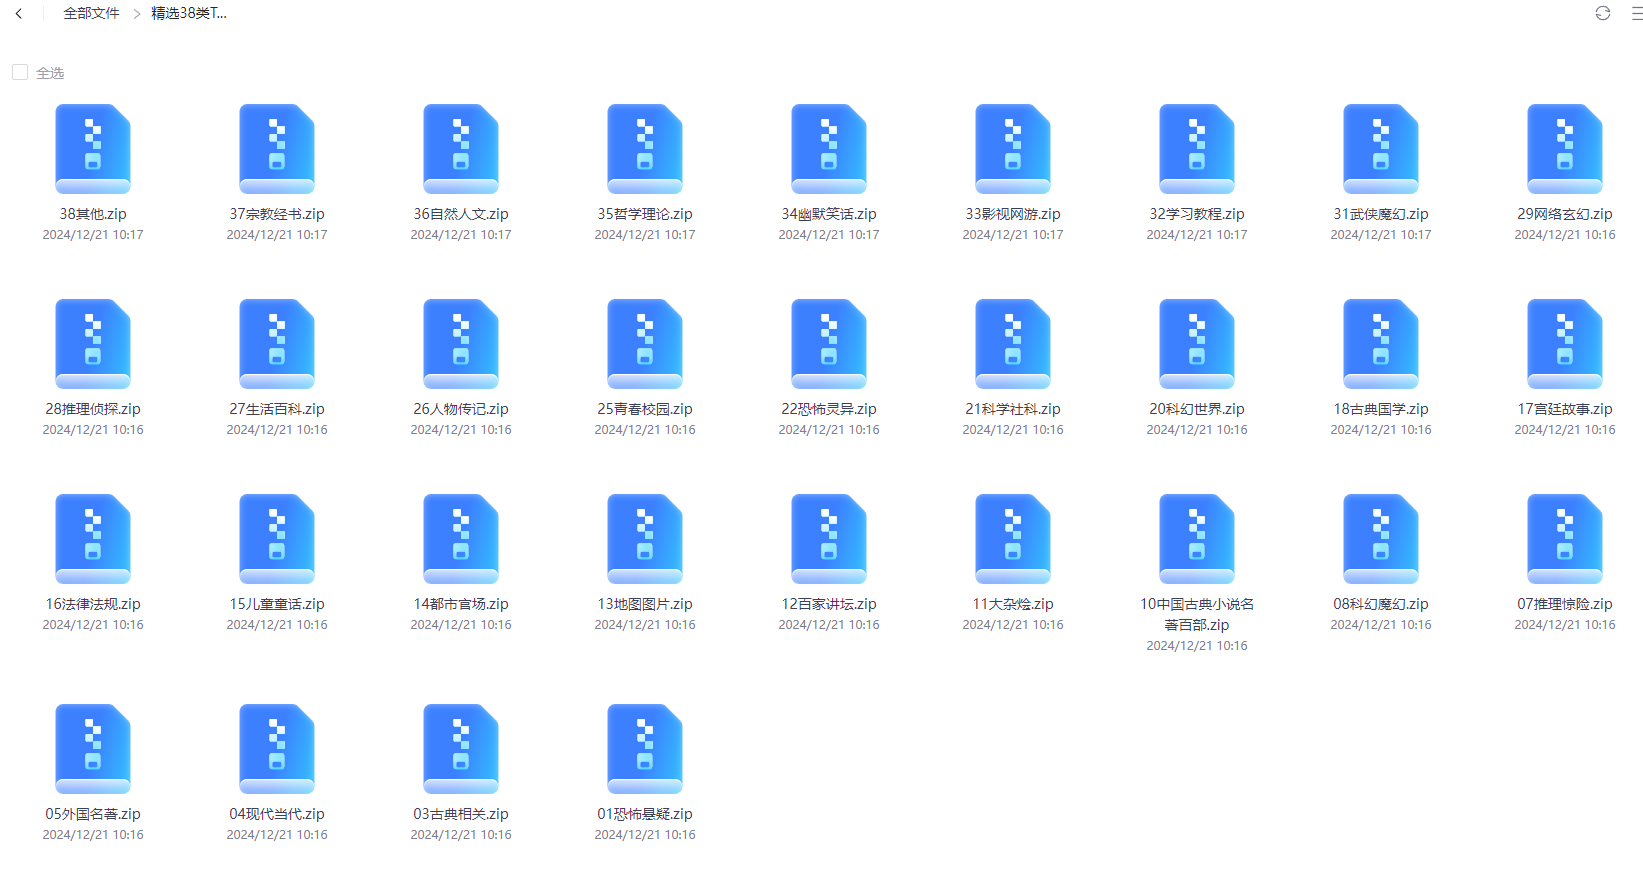The width and height of the screenshot is (1643, 887).
Task: Click the 18古典国学.zip archive icon
Action: pos(1381,344)
